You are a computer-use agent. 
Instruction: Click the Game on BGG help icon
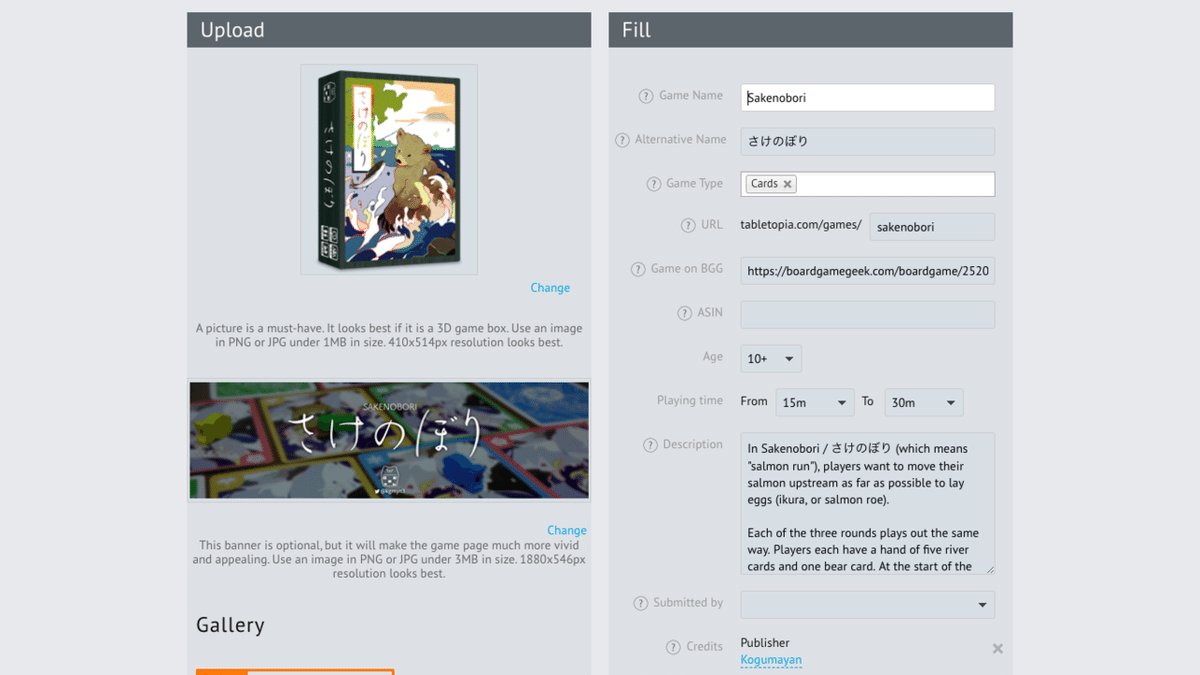pos(638,270)
